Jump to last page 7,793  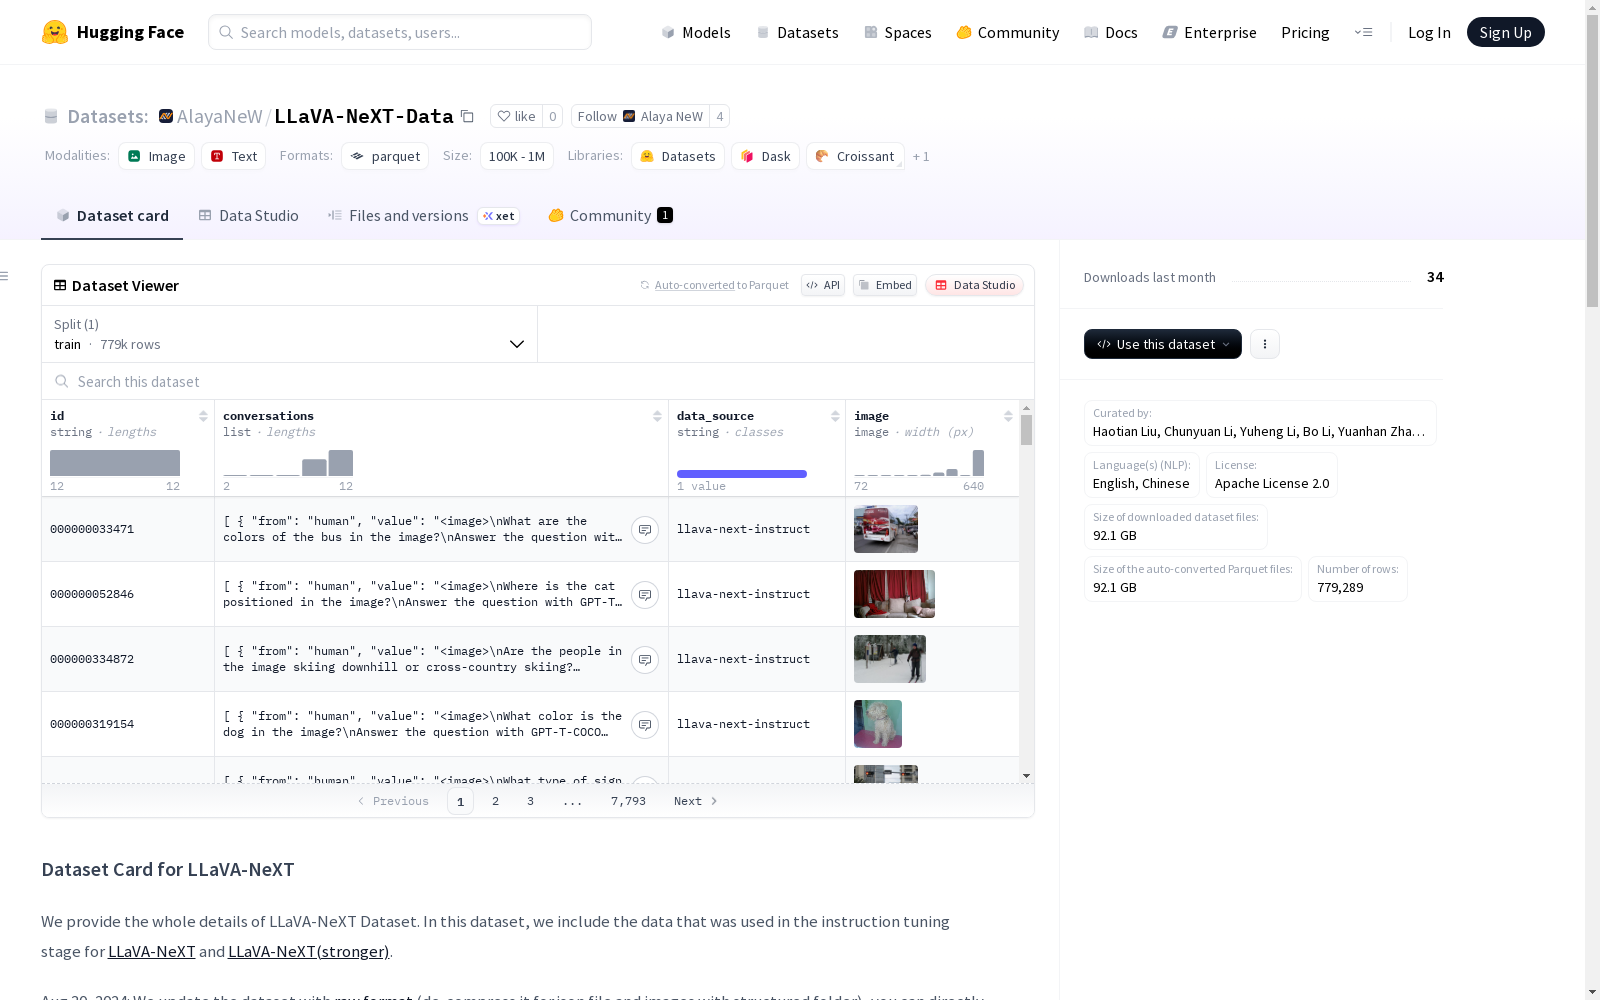point(628,801)
